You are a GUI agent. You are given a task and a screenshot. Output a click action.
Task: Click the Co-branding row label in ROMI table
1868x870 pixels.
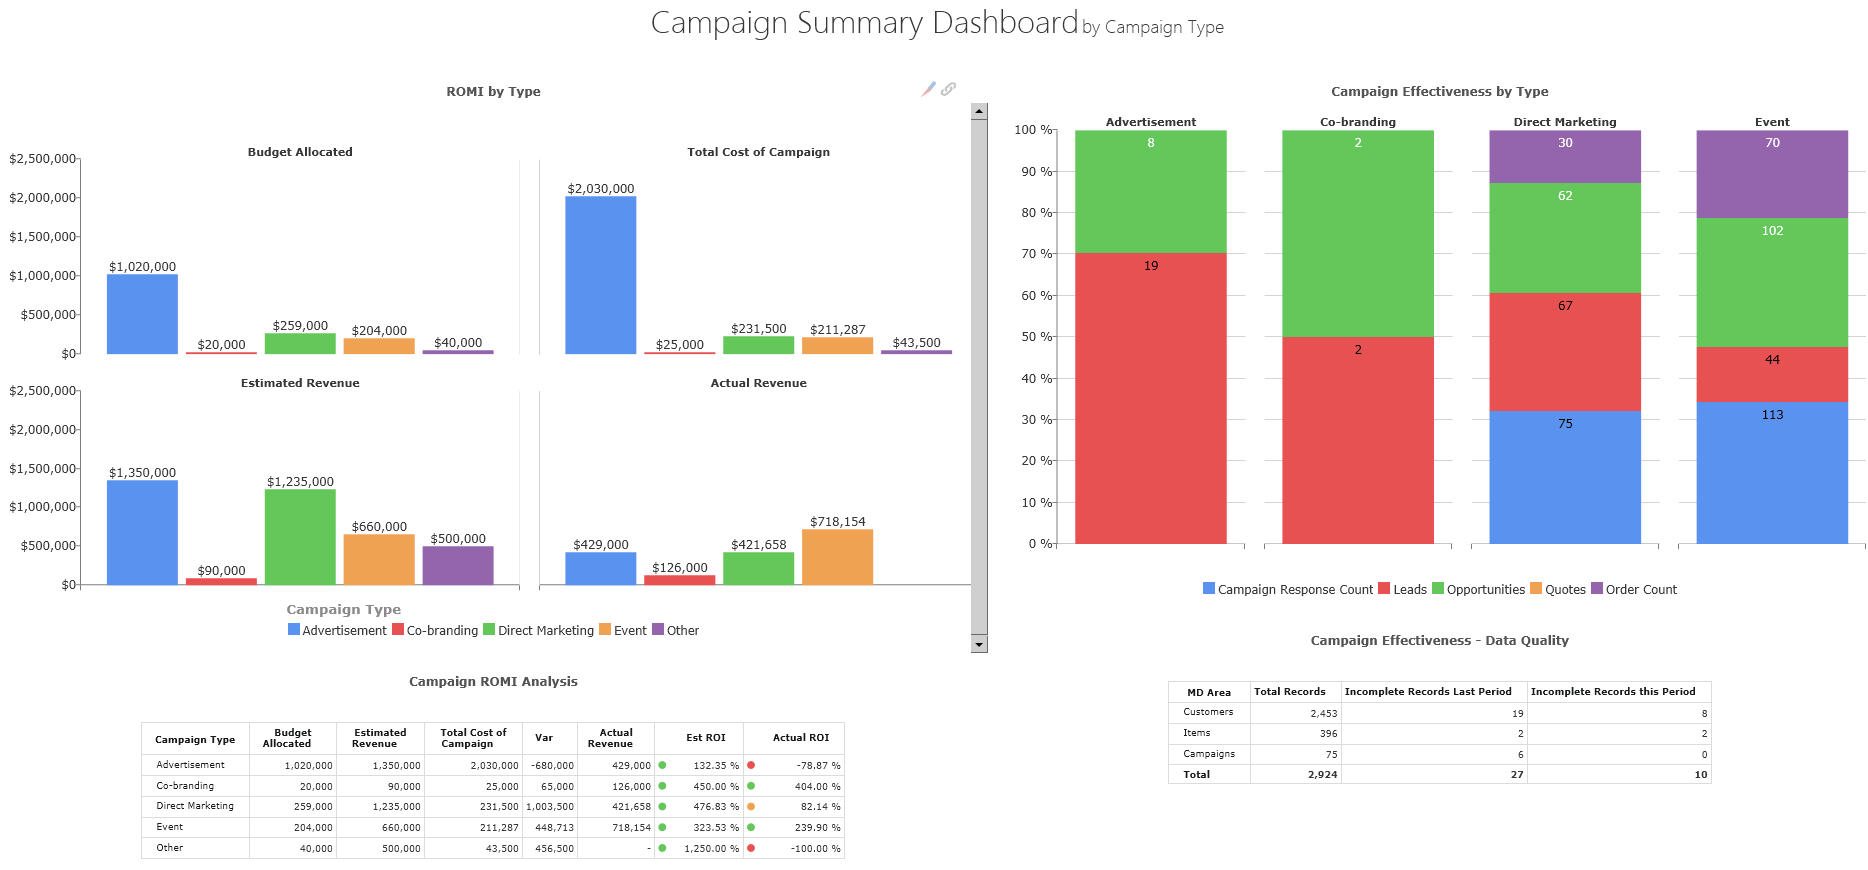tap(185, 786)
